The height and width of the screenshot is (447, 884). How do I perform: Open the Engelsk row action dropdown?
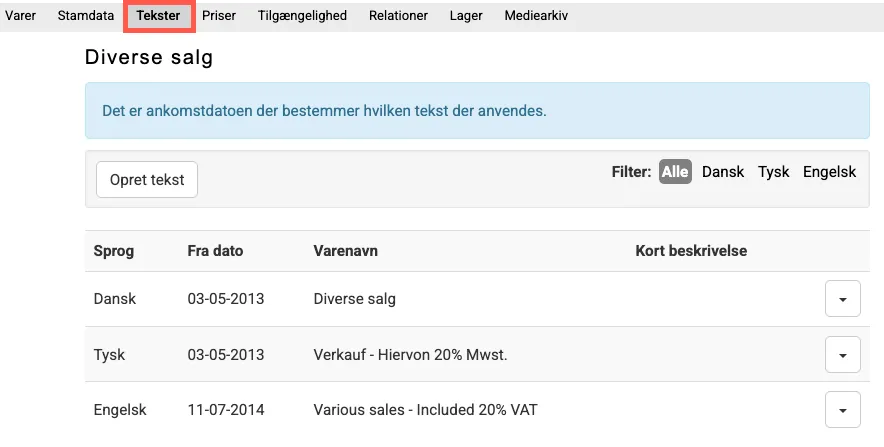[842, 409]
